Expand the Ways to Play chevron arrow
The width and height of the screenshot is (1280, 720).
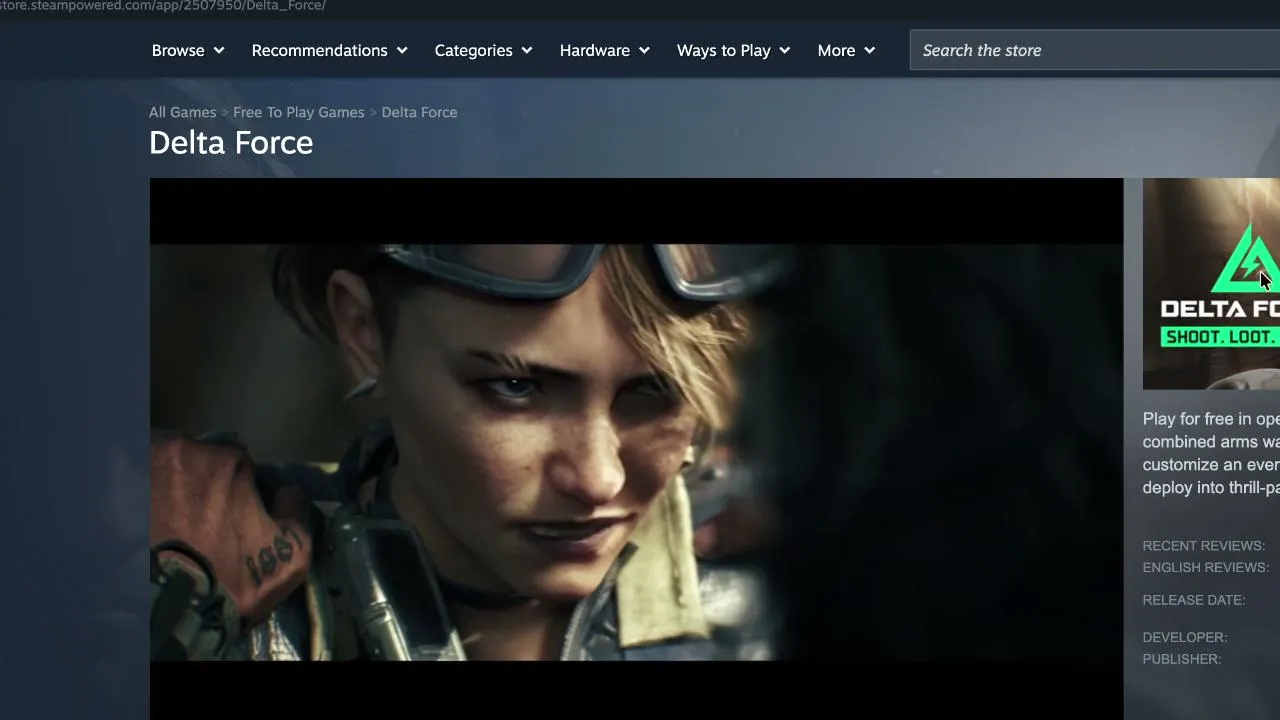[785, 51]
